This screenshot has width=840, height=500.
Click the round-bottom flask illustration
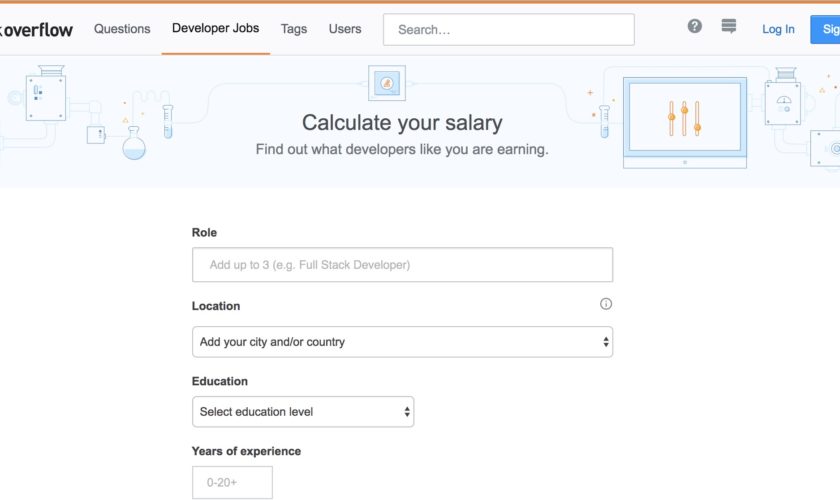134,143
